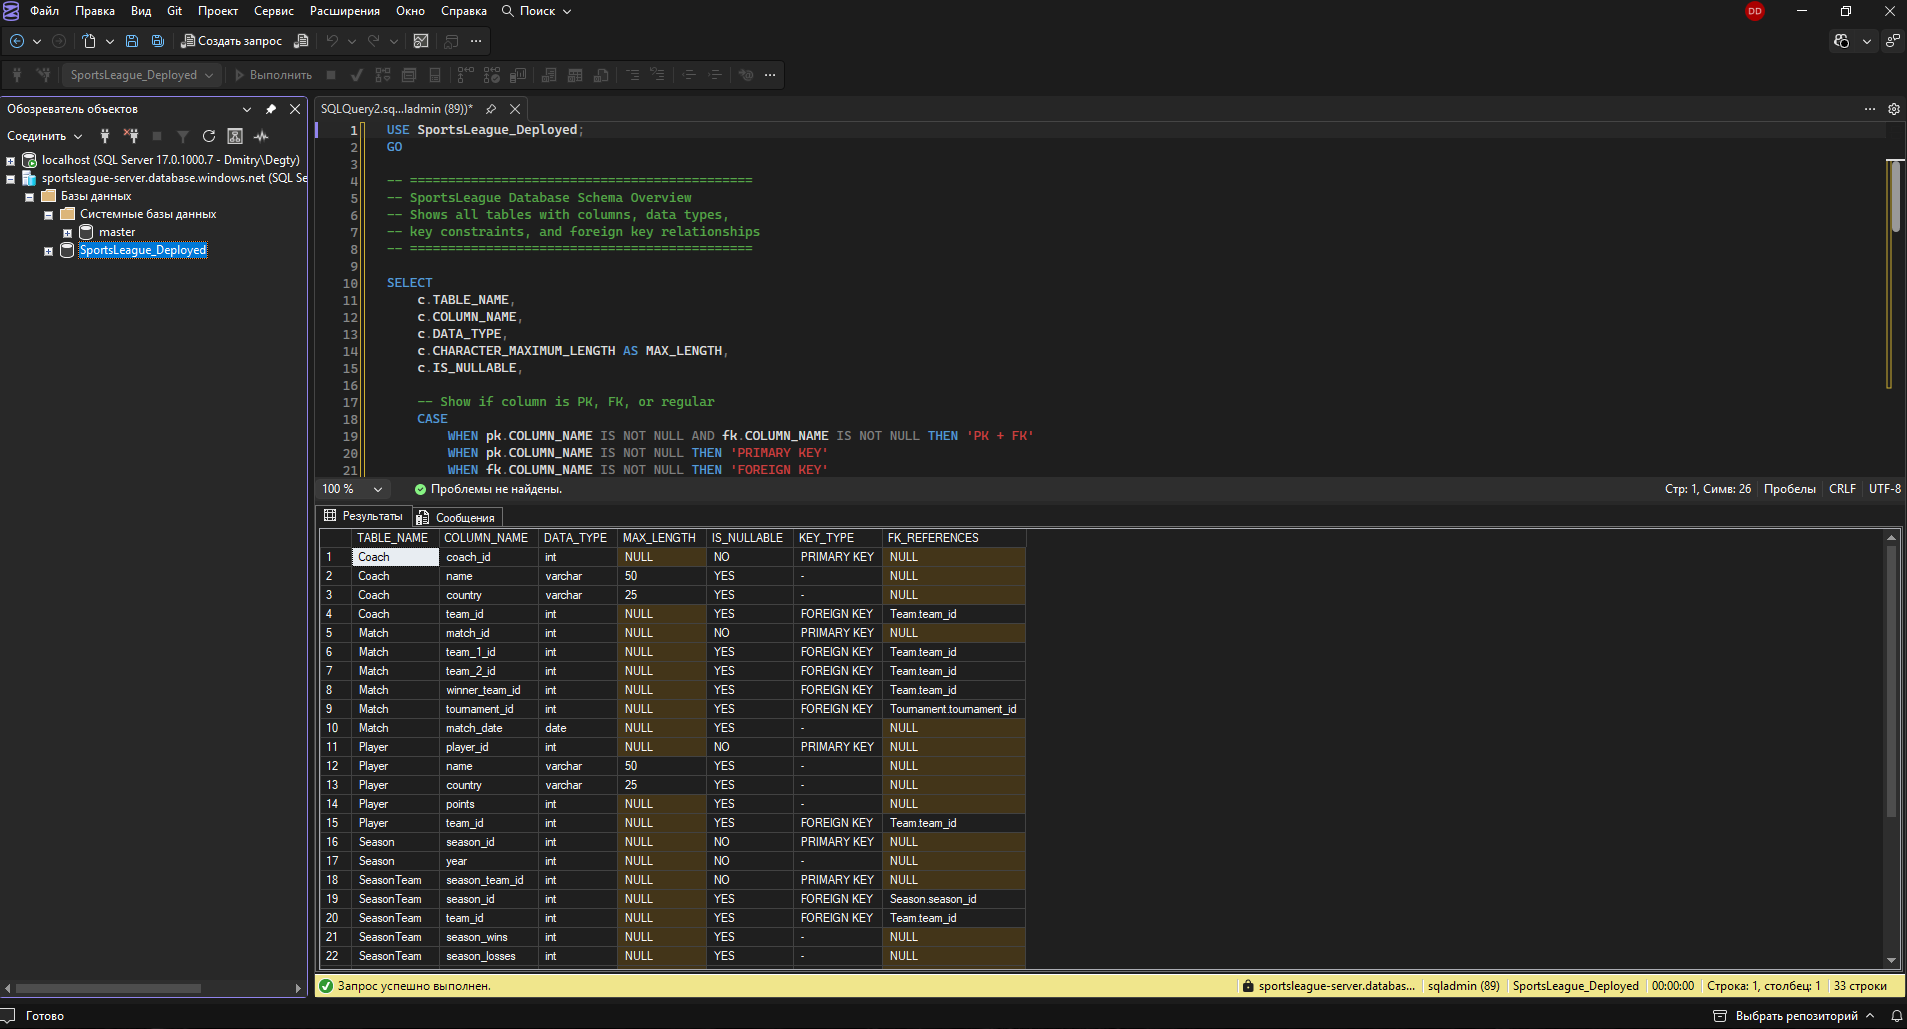Open the notifications bell icon
The image size is (1907, 1029).
pos(1896,1016)
